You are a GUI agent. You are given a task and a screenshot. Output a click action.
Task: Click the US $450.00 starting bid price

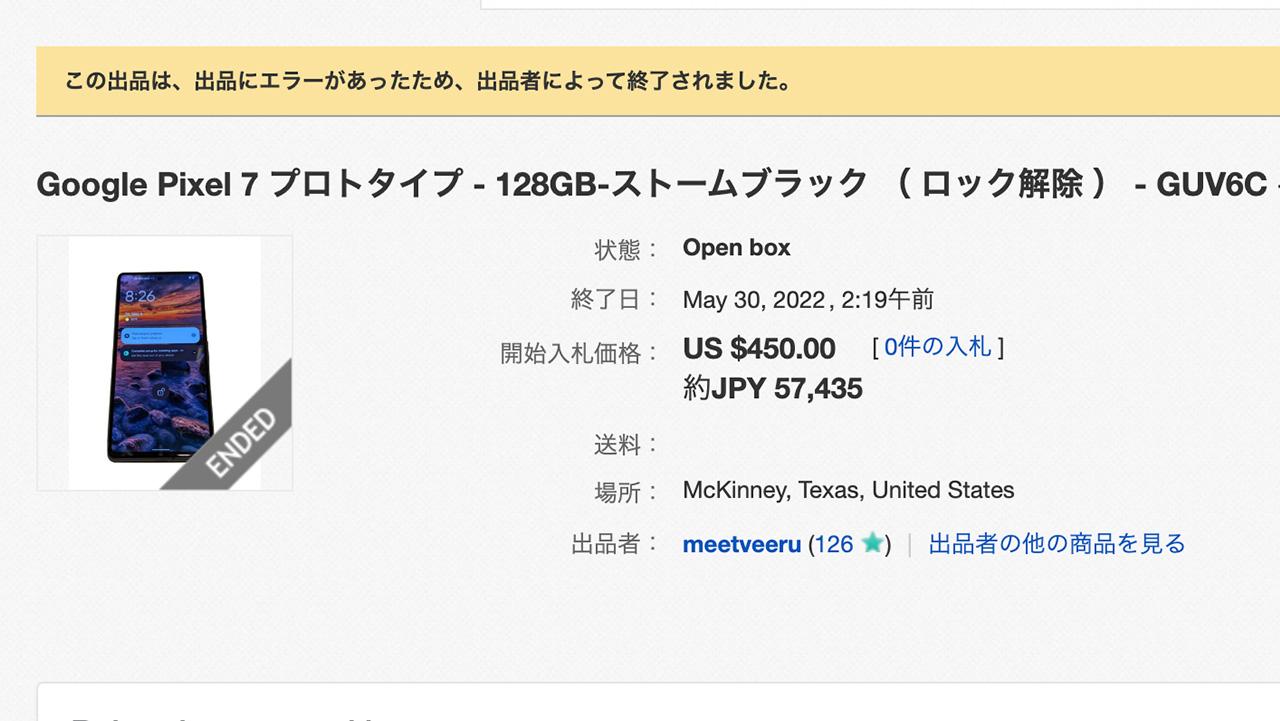[x=758, y=348]
